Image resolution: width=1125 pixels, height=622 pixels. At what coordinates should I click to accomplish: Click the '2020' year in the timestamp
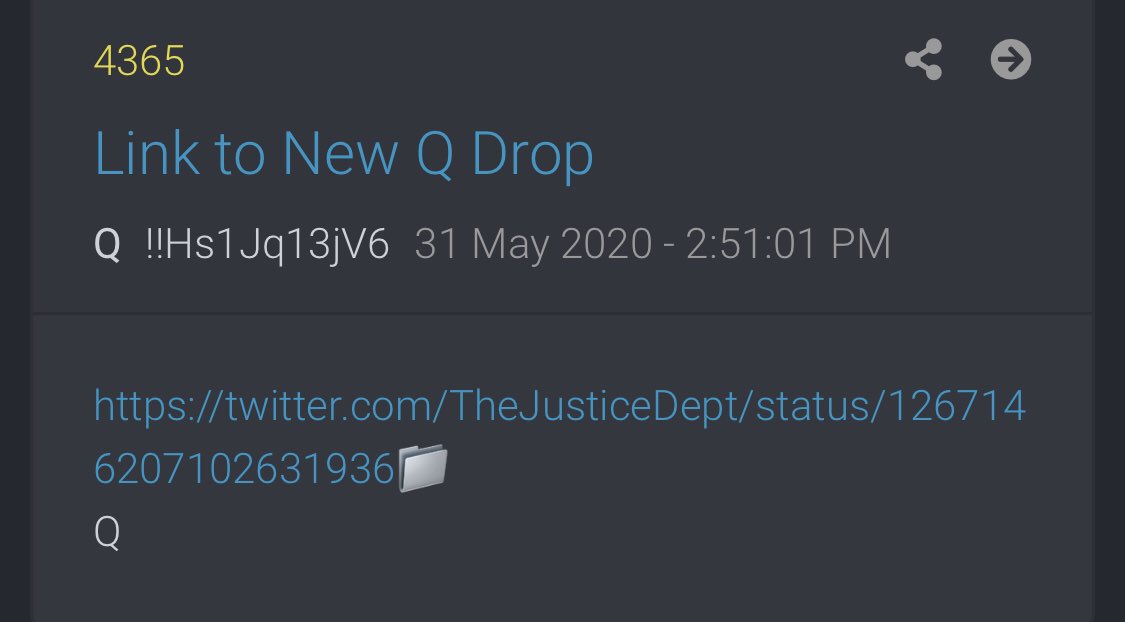tap(606, 245)
